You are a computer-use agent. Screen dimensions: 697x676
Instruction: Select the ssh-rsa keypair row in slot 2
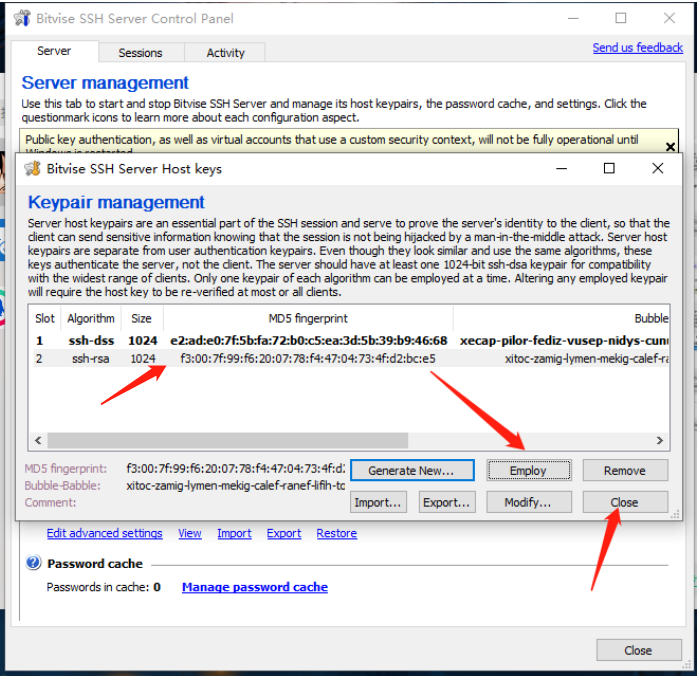[349, 358]
